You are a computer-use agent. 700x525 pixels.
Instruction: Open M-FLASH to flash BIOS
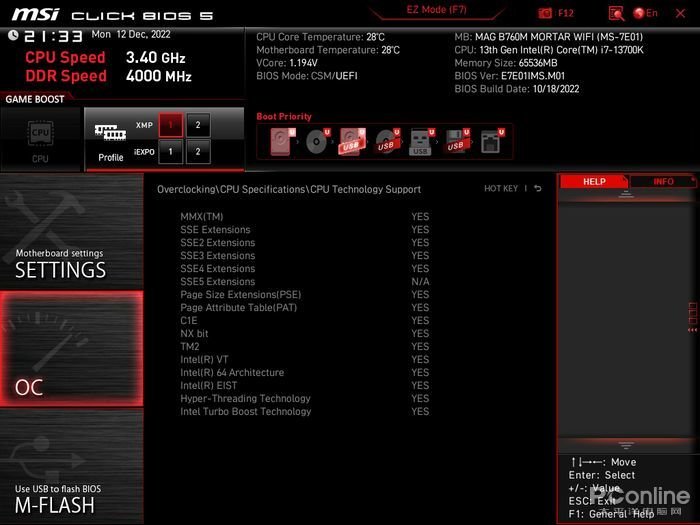pos(71,467)
